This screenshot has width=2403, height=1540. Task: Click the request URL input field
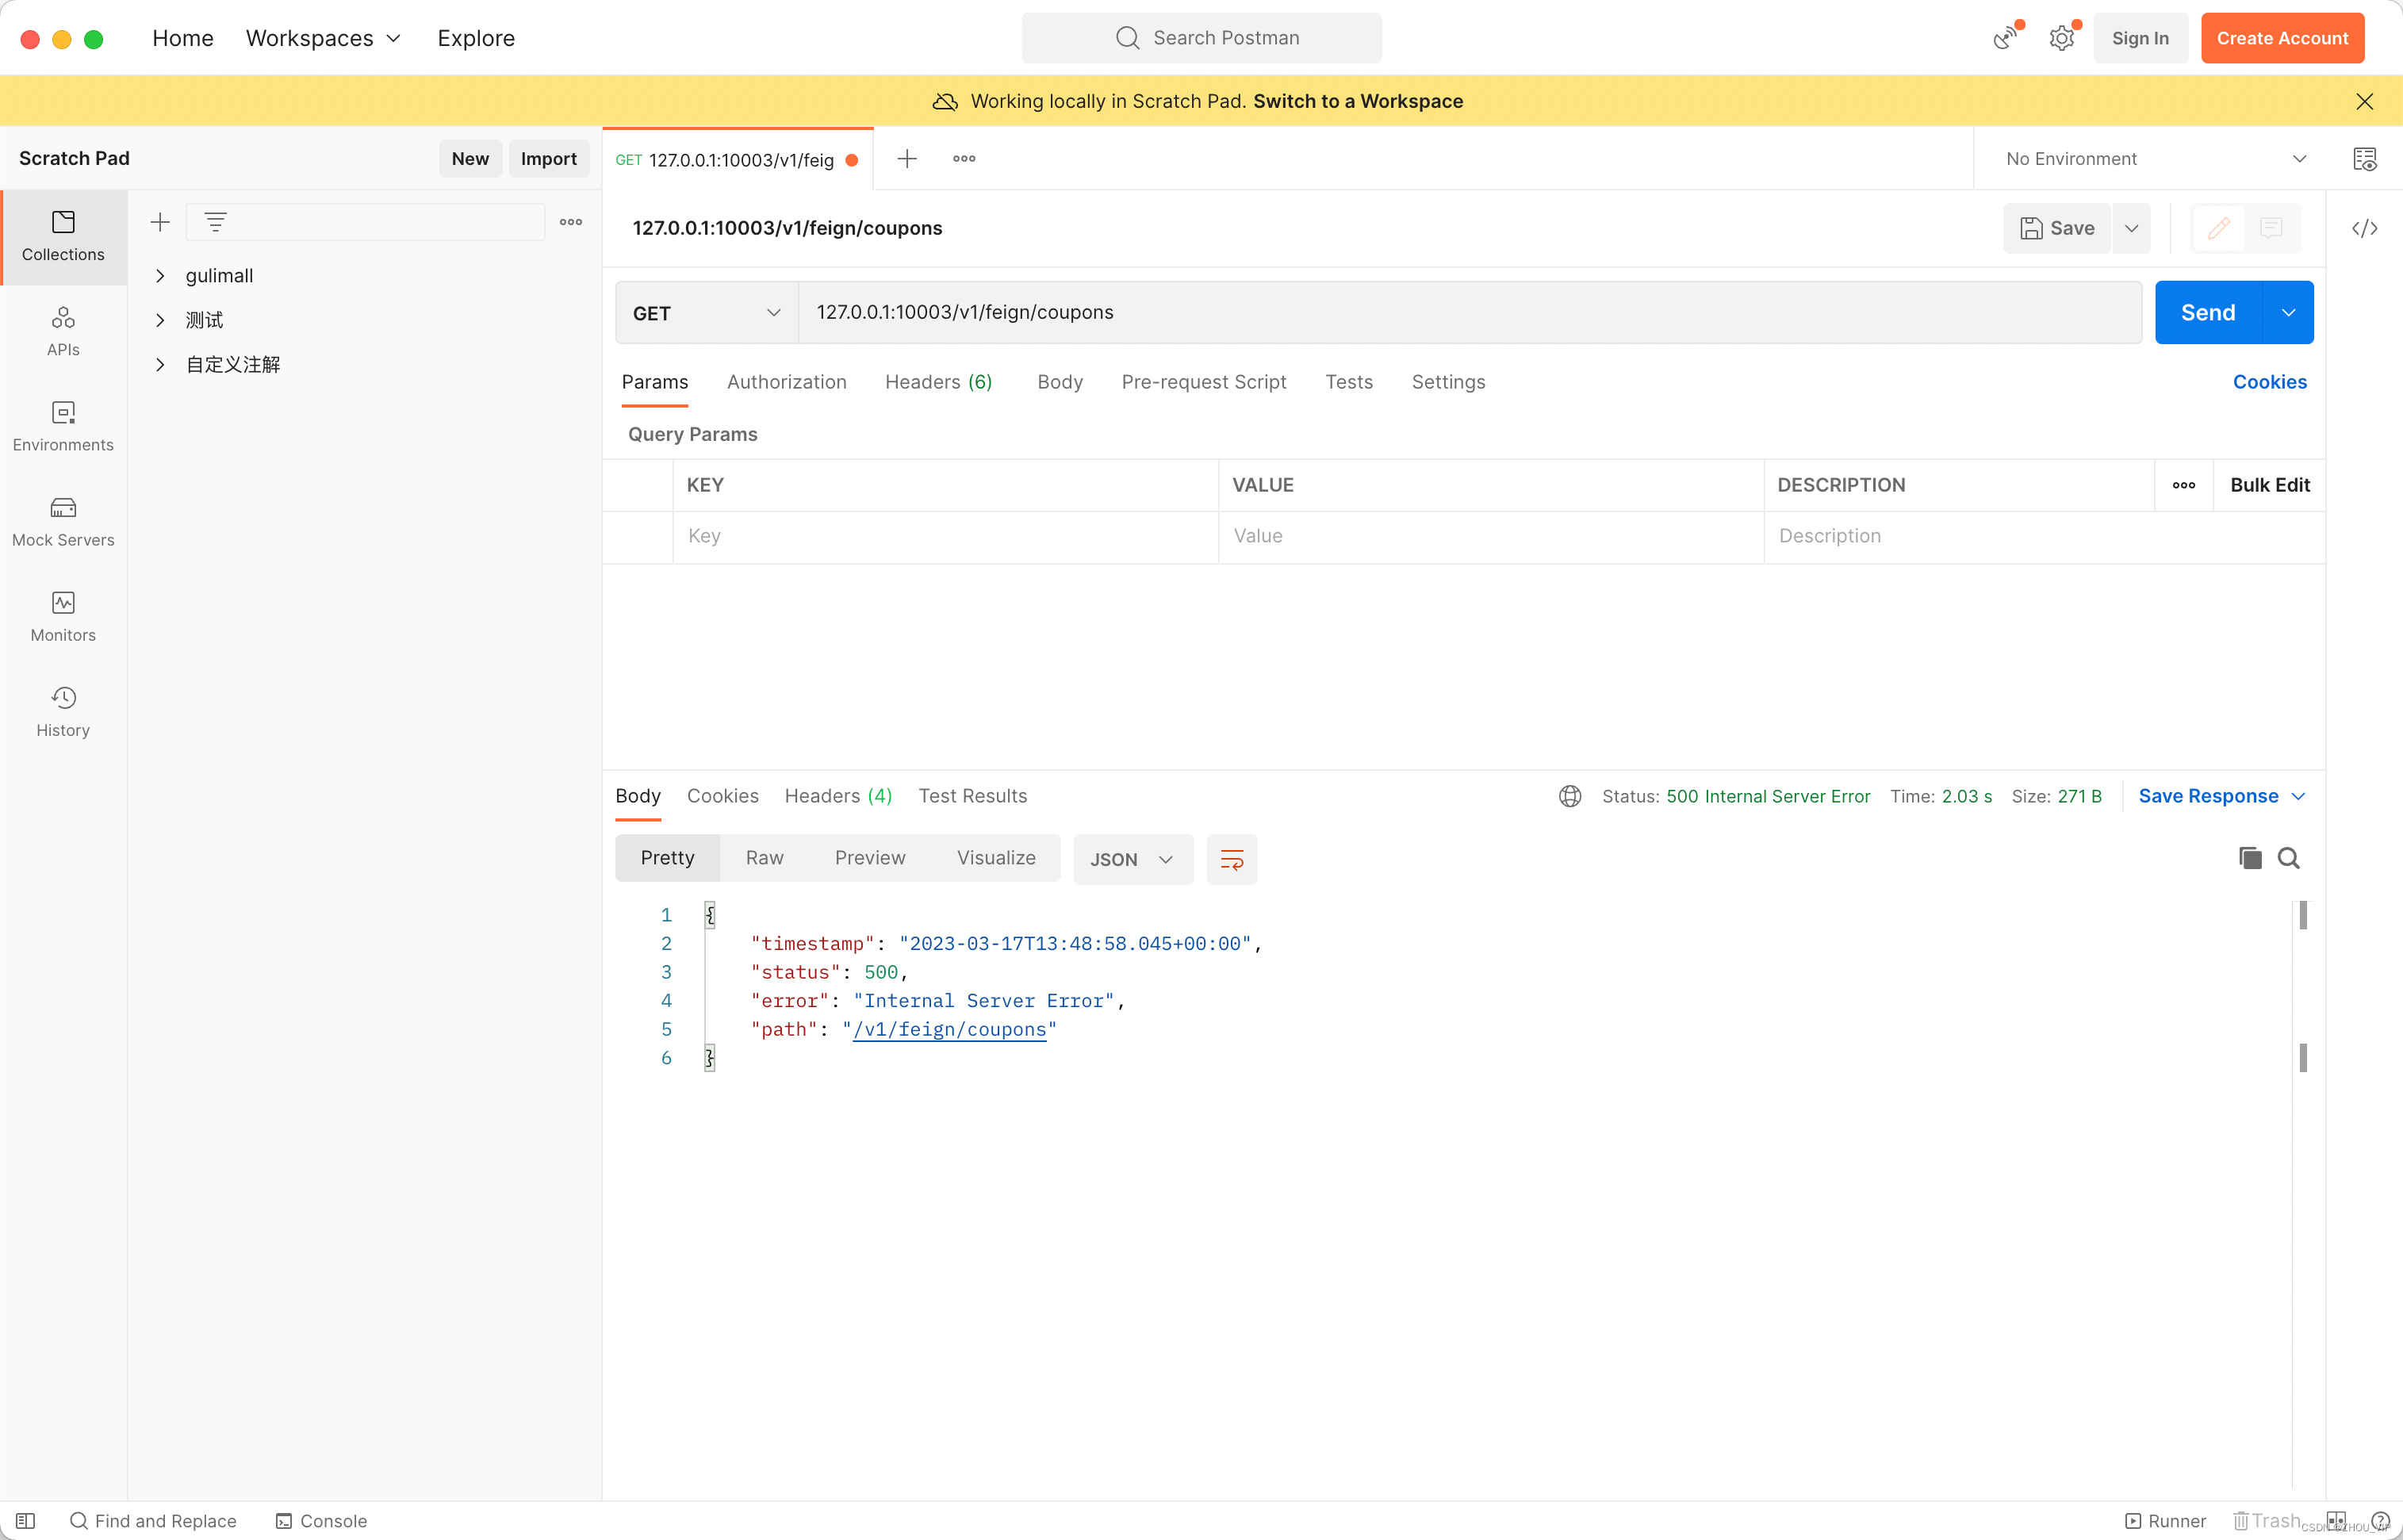(x=1469, y=313)
